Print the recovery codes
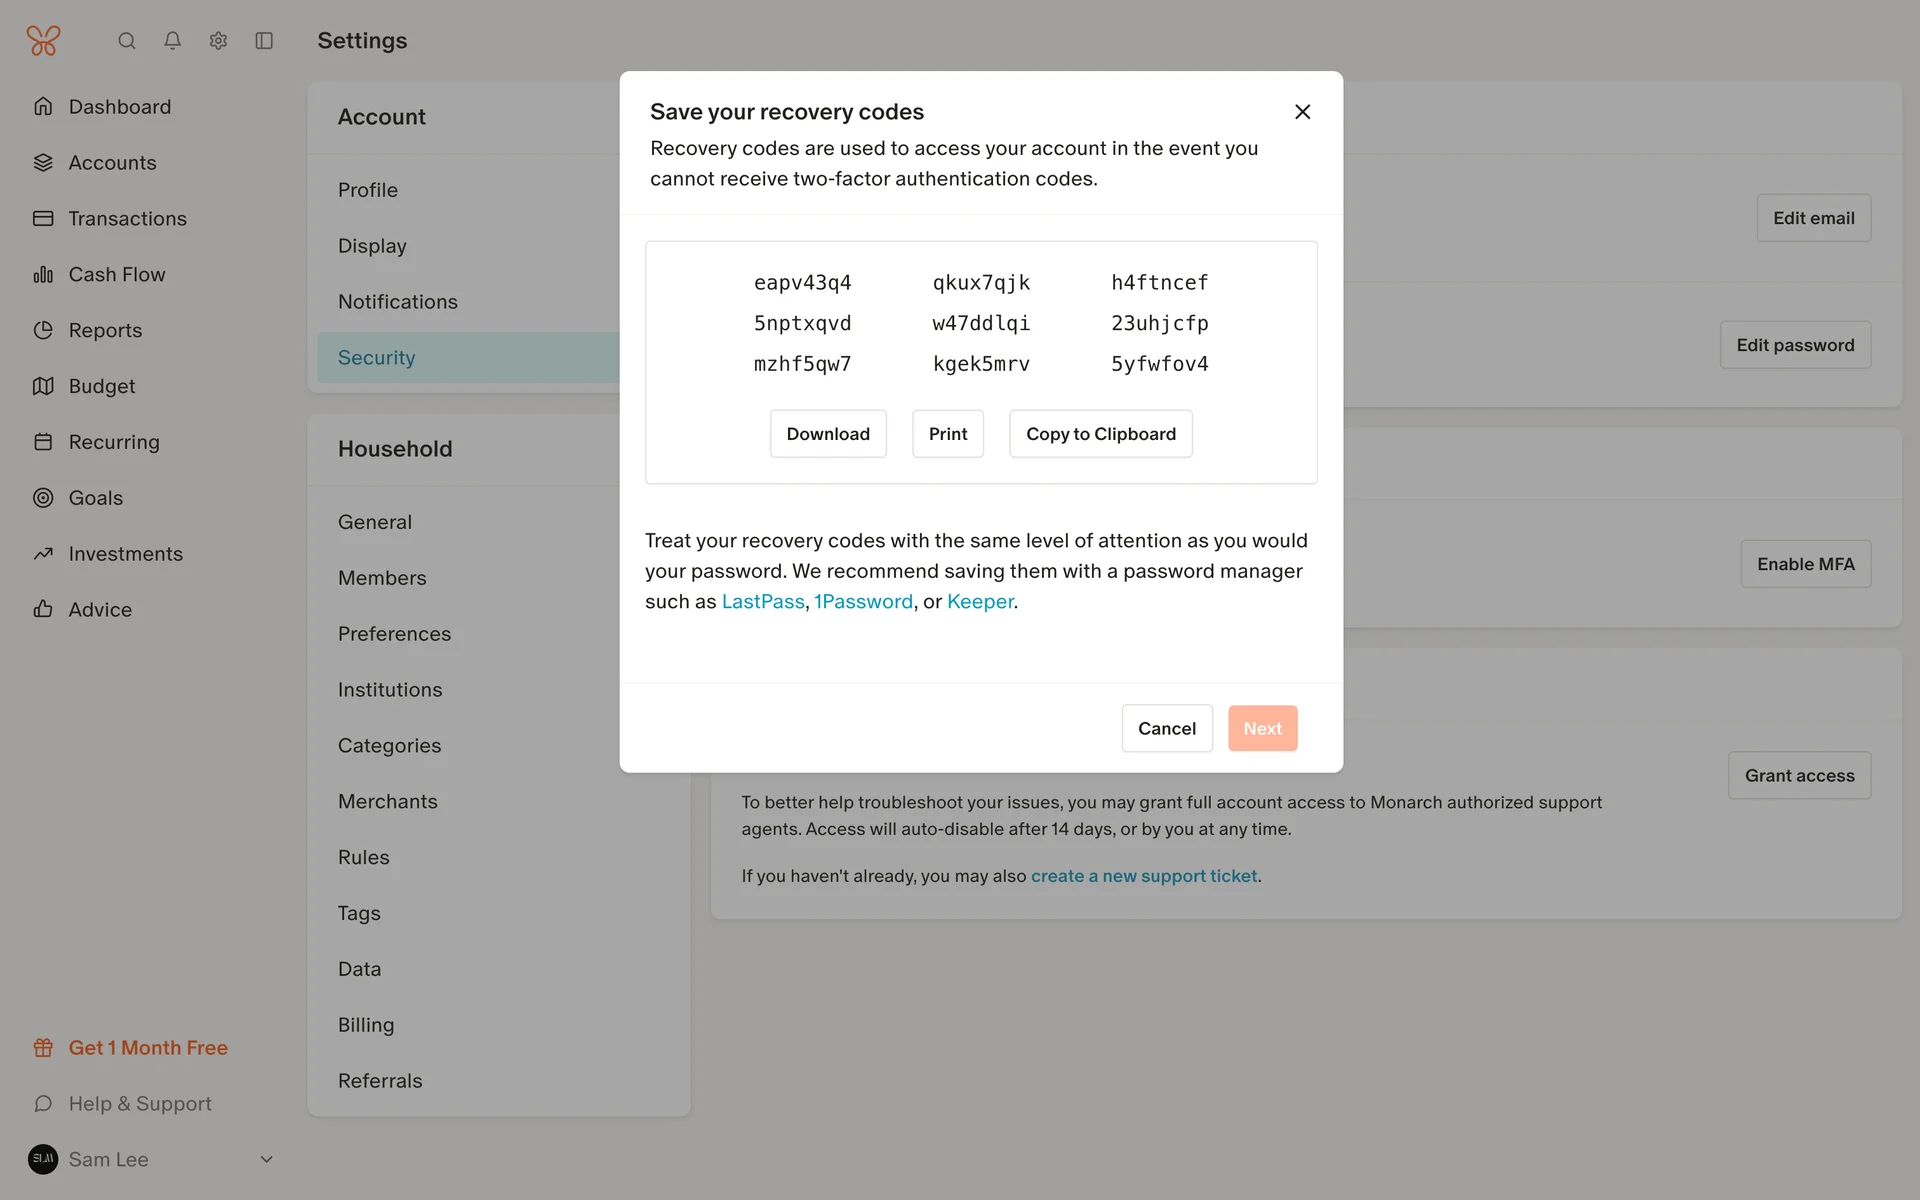Viewport: 1920px width, 1200px height. click(x=947, y=434)
